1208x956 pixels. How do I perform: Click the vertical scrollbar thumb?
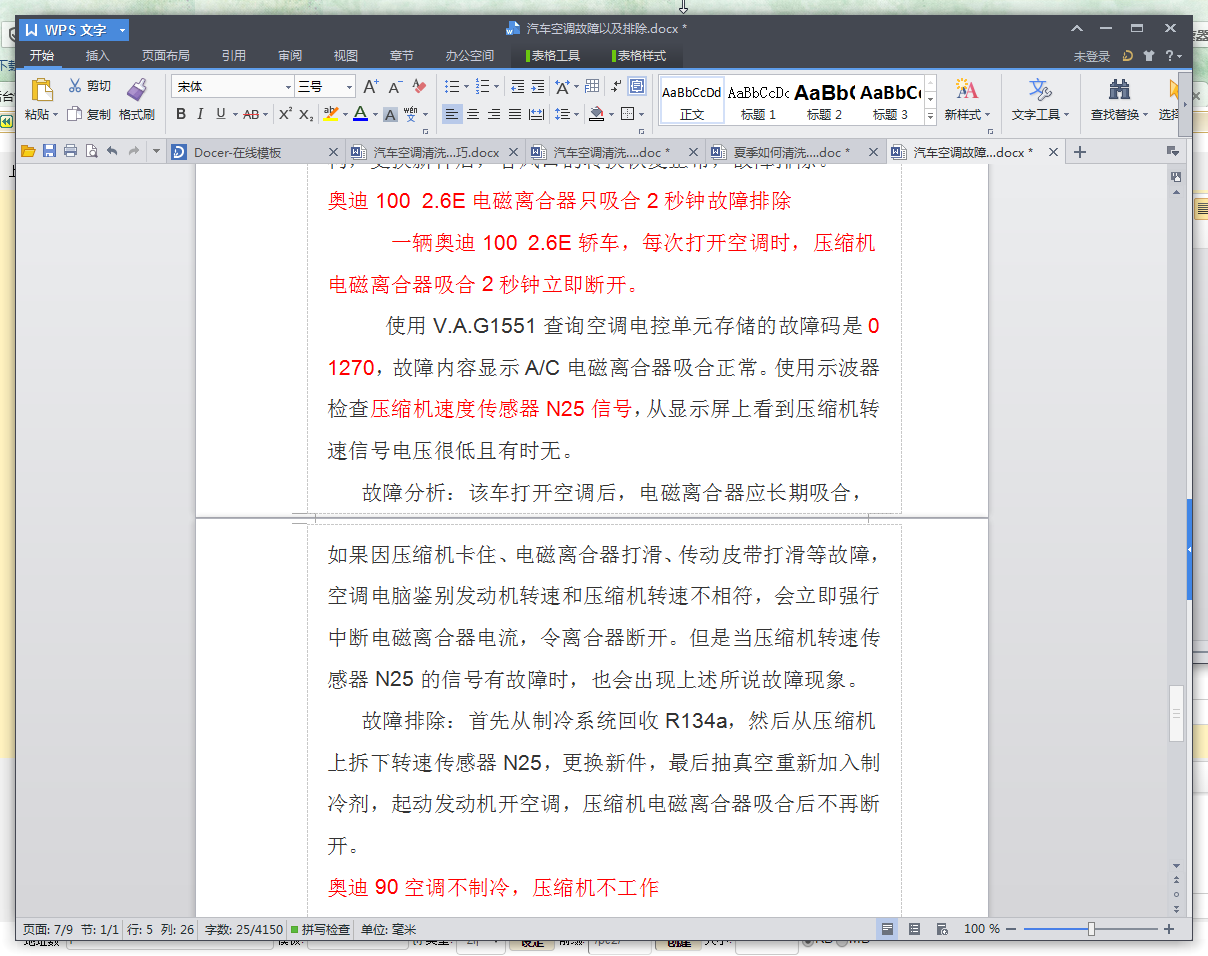[x=1176, y=714]
